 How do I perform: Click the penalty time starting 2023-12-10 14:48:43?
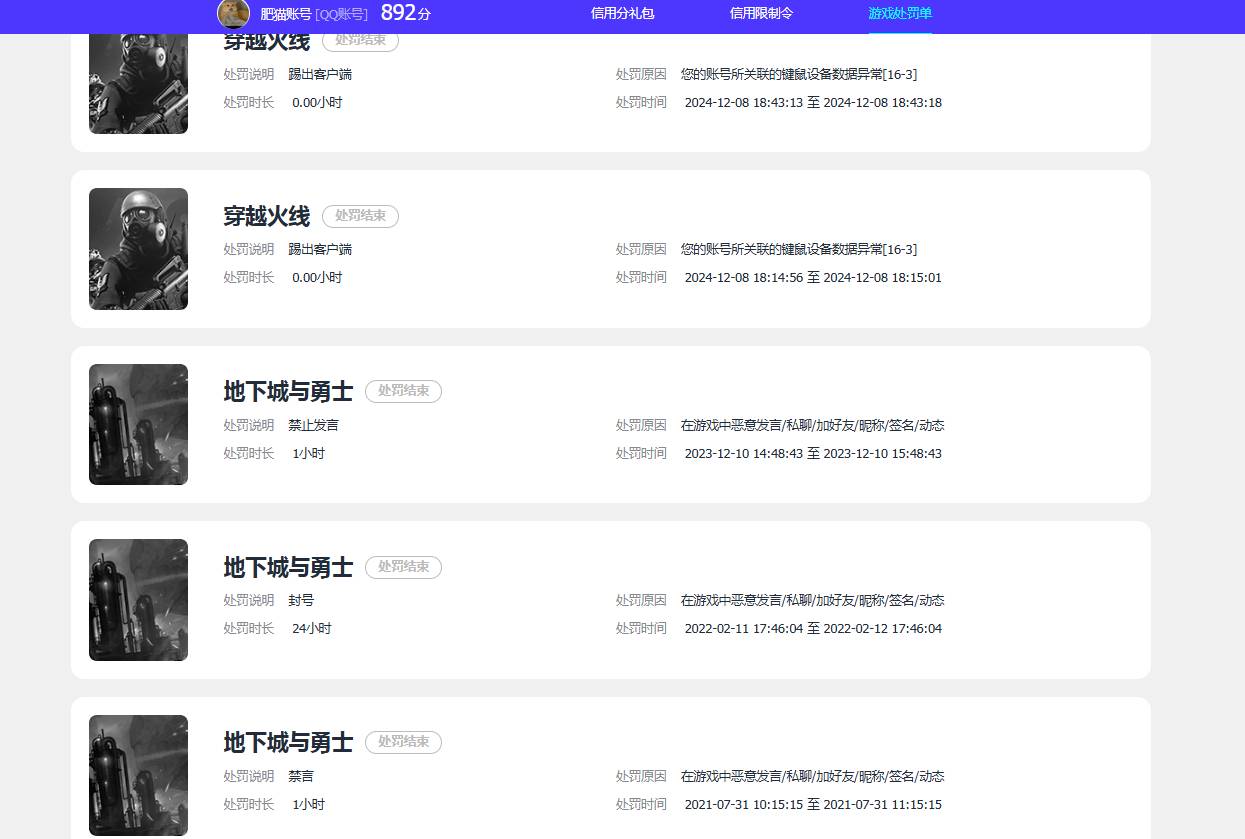812,454
